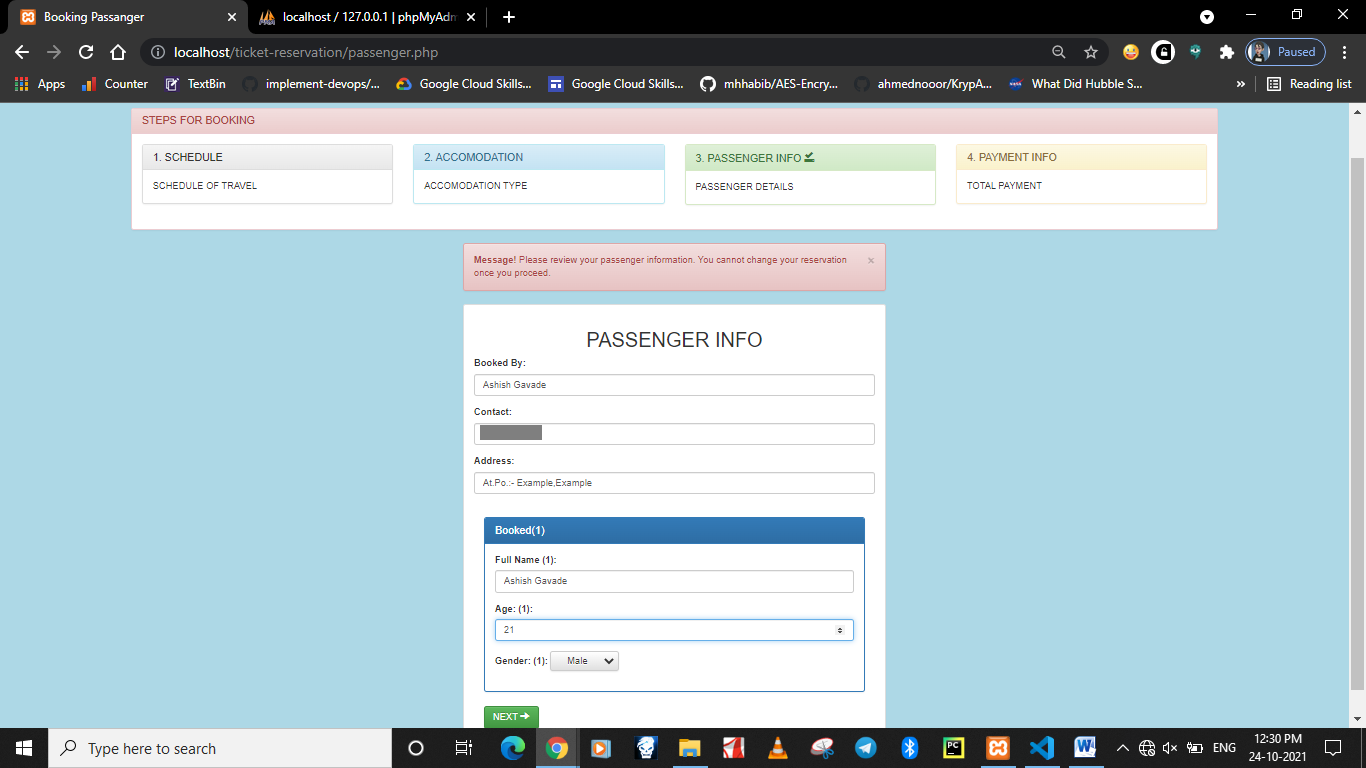Bookmark this page with the star icon
Screen dimensions: 1366x768
click(x=1091, y=52)
